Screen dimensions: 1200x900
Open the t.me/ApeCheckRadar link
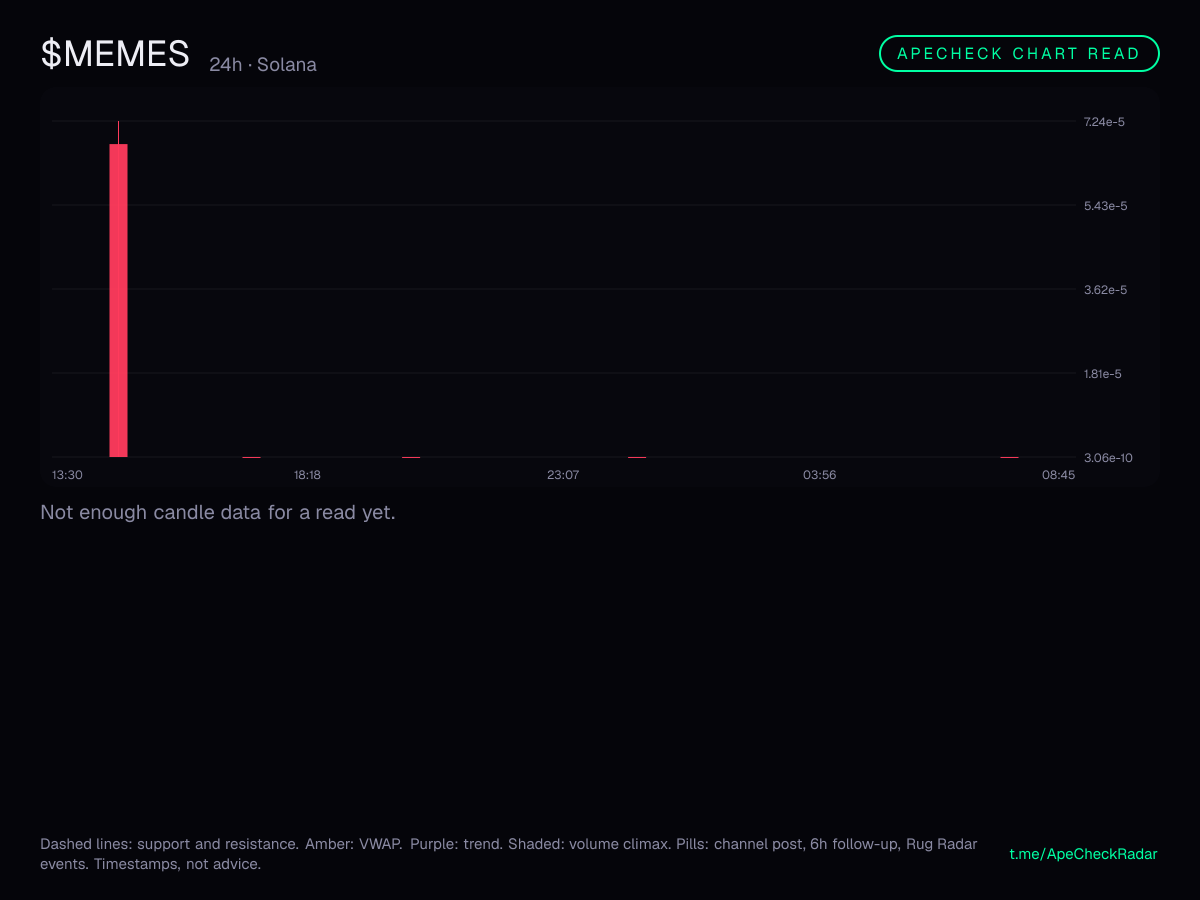click(x=1084, y=854)
